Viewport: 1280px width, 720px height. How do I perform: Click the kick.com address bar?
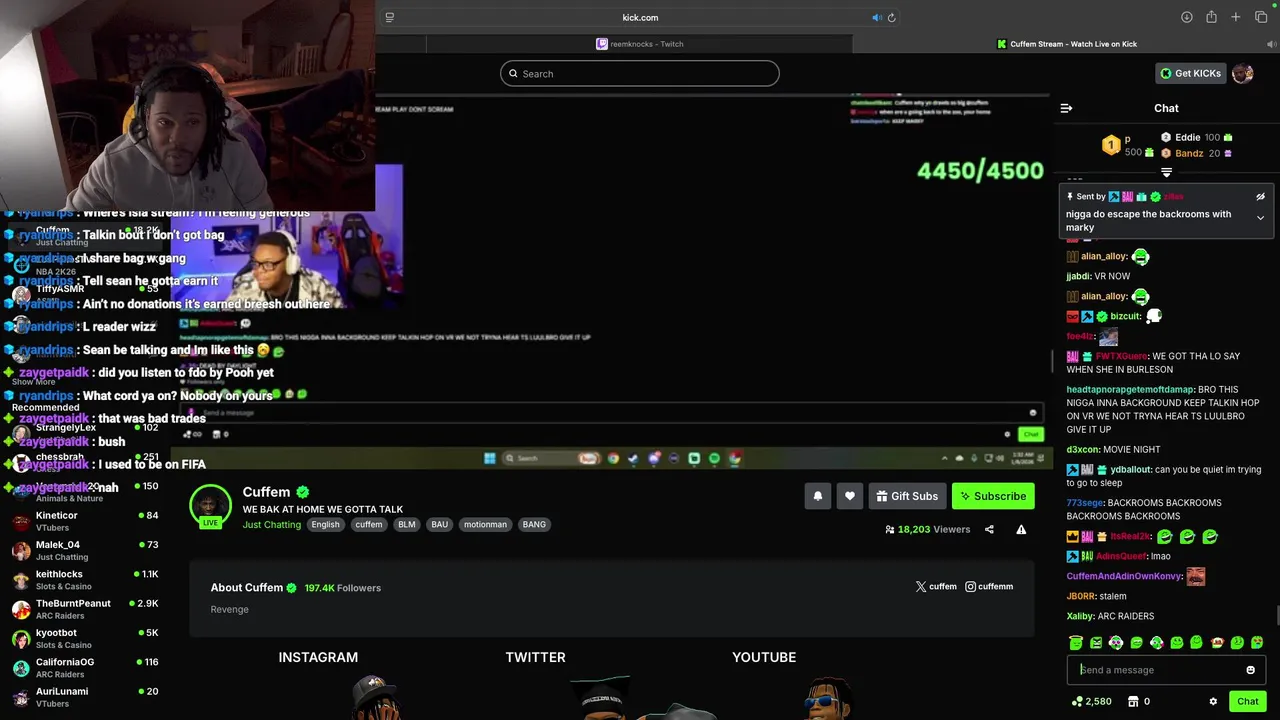point(640,17)
